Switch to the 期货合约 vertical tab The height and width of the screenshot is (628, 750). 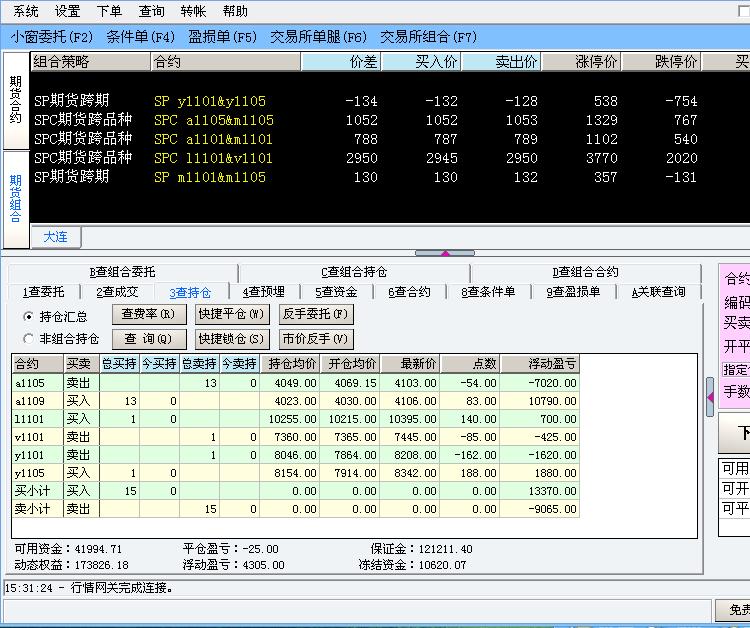16,100
